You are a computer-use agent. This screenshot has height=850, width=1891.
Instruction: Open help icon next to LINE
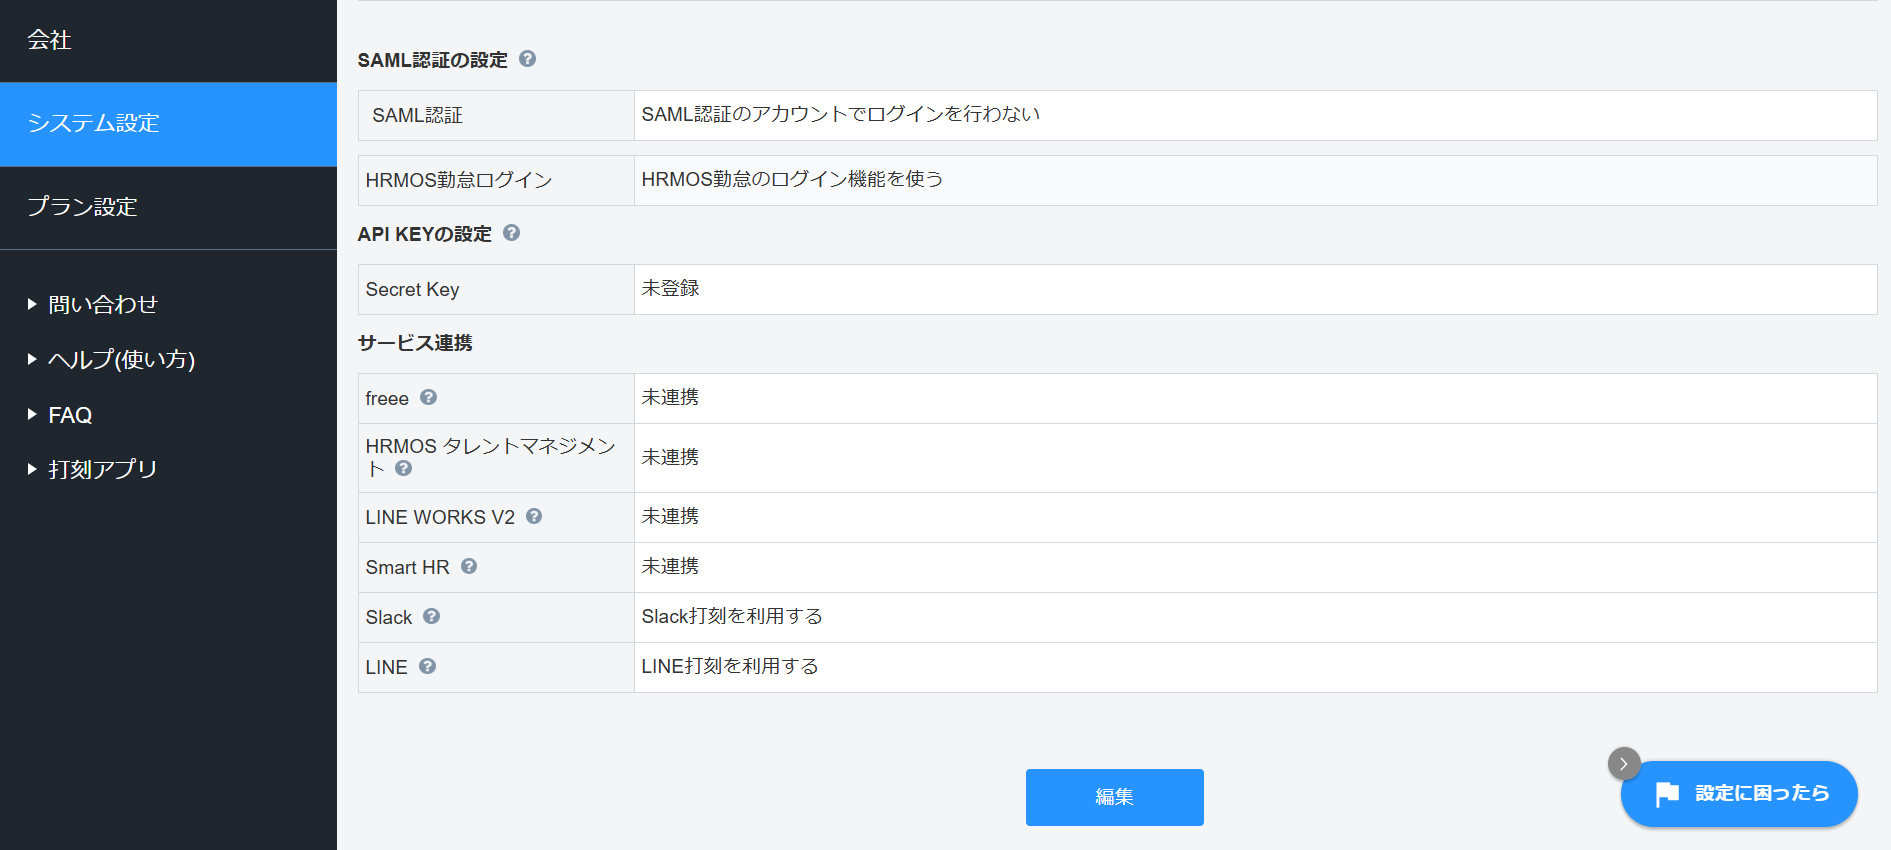pos(427,666)
